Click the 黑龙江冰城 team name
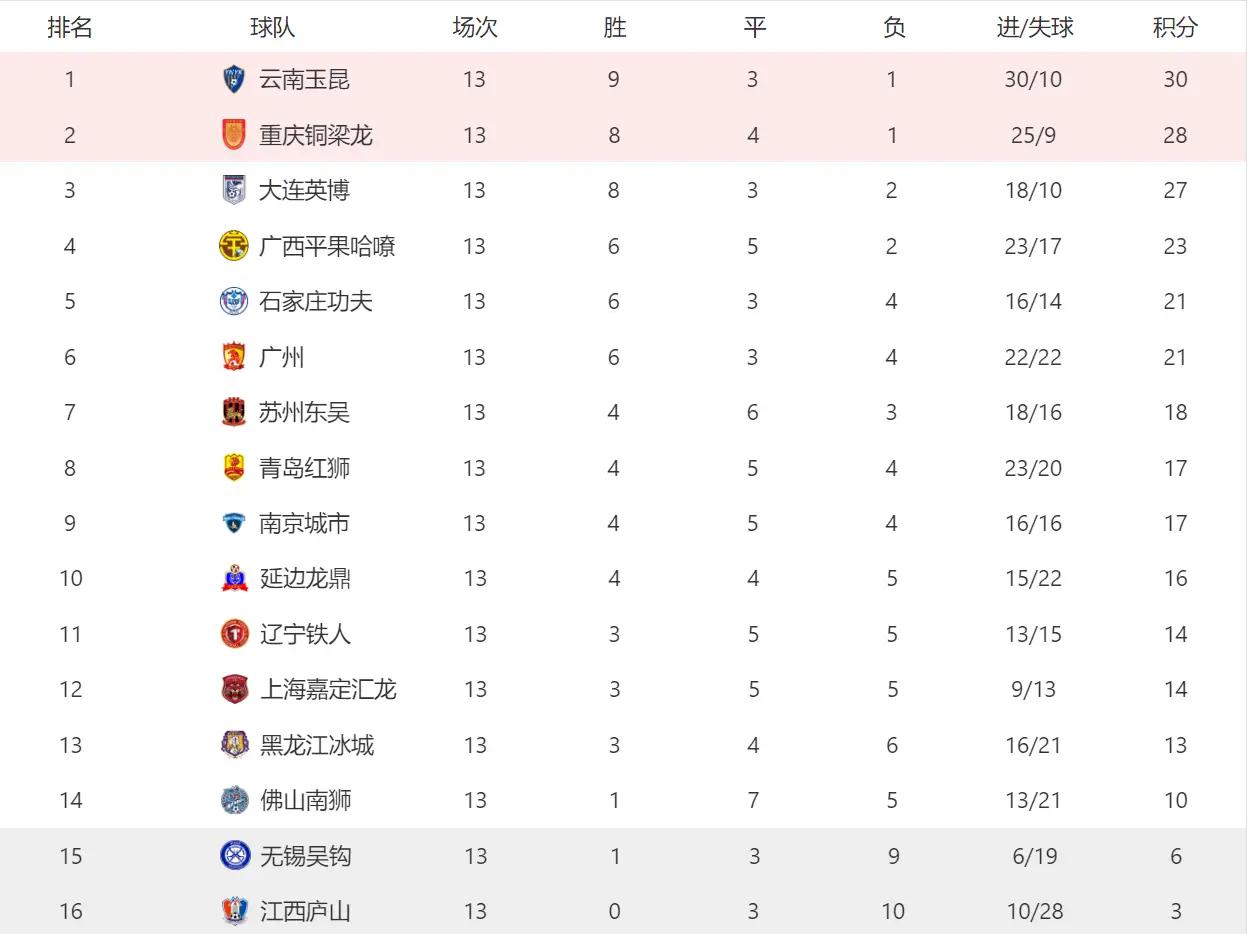This screenshot has height=934, width=1249. (x=317, y=745)
